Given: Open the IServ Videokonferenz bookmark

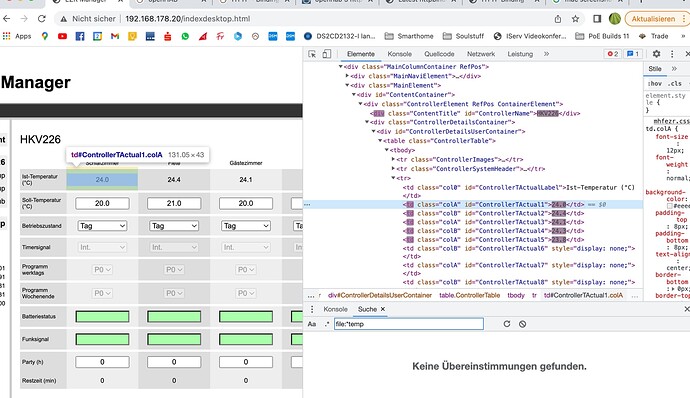Looking at the screenshot, I should pos(530,36).
